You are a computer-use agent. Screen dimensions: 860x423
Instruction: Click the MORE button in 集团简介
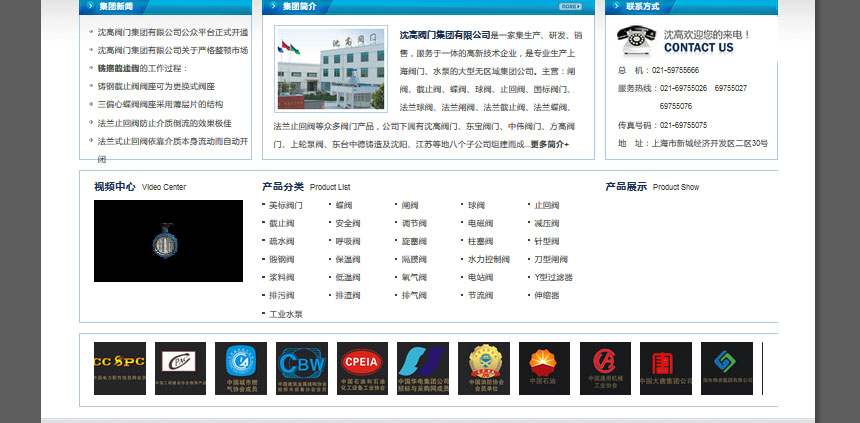point(570,6)
